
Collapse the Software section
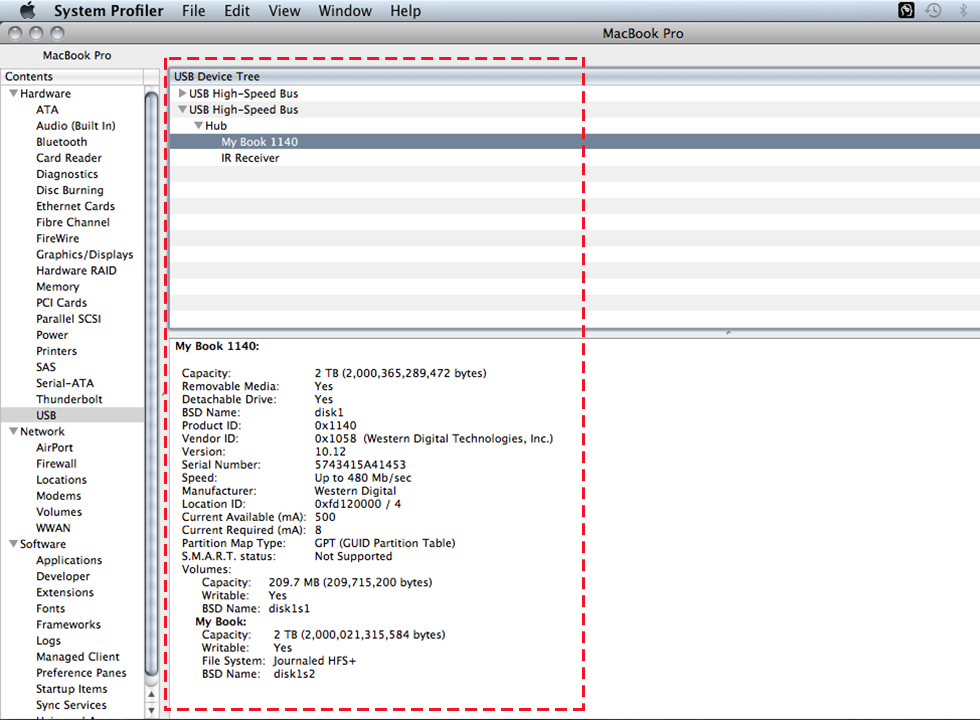[x=13, y=544]
